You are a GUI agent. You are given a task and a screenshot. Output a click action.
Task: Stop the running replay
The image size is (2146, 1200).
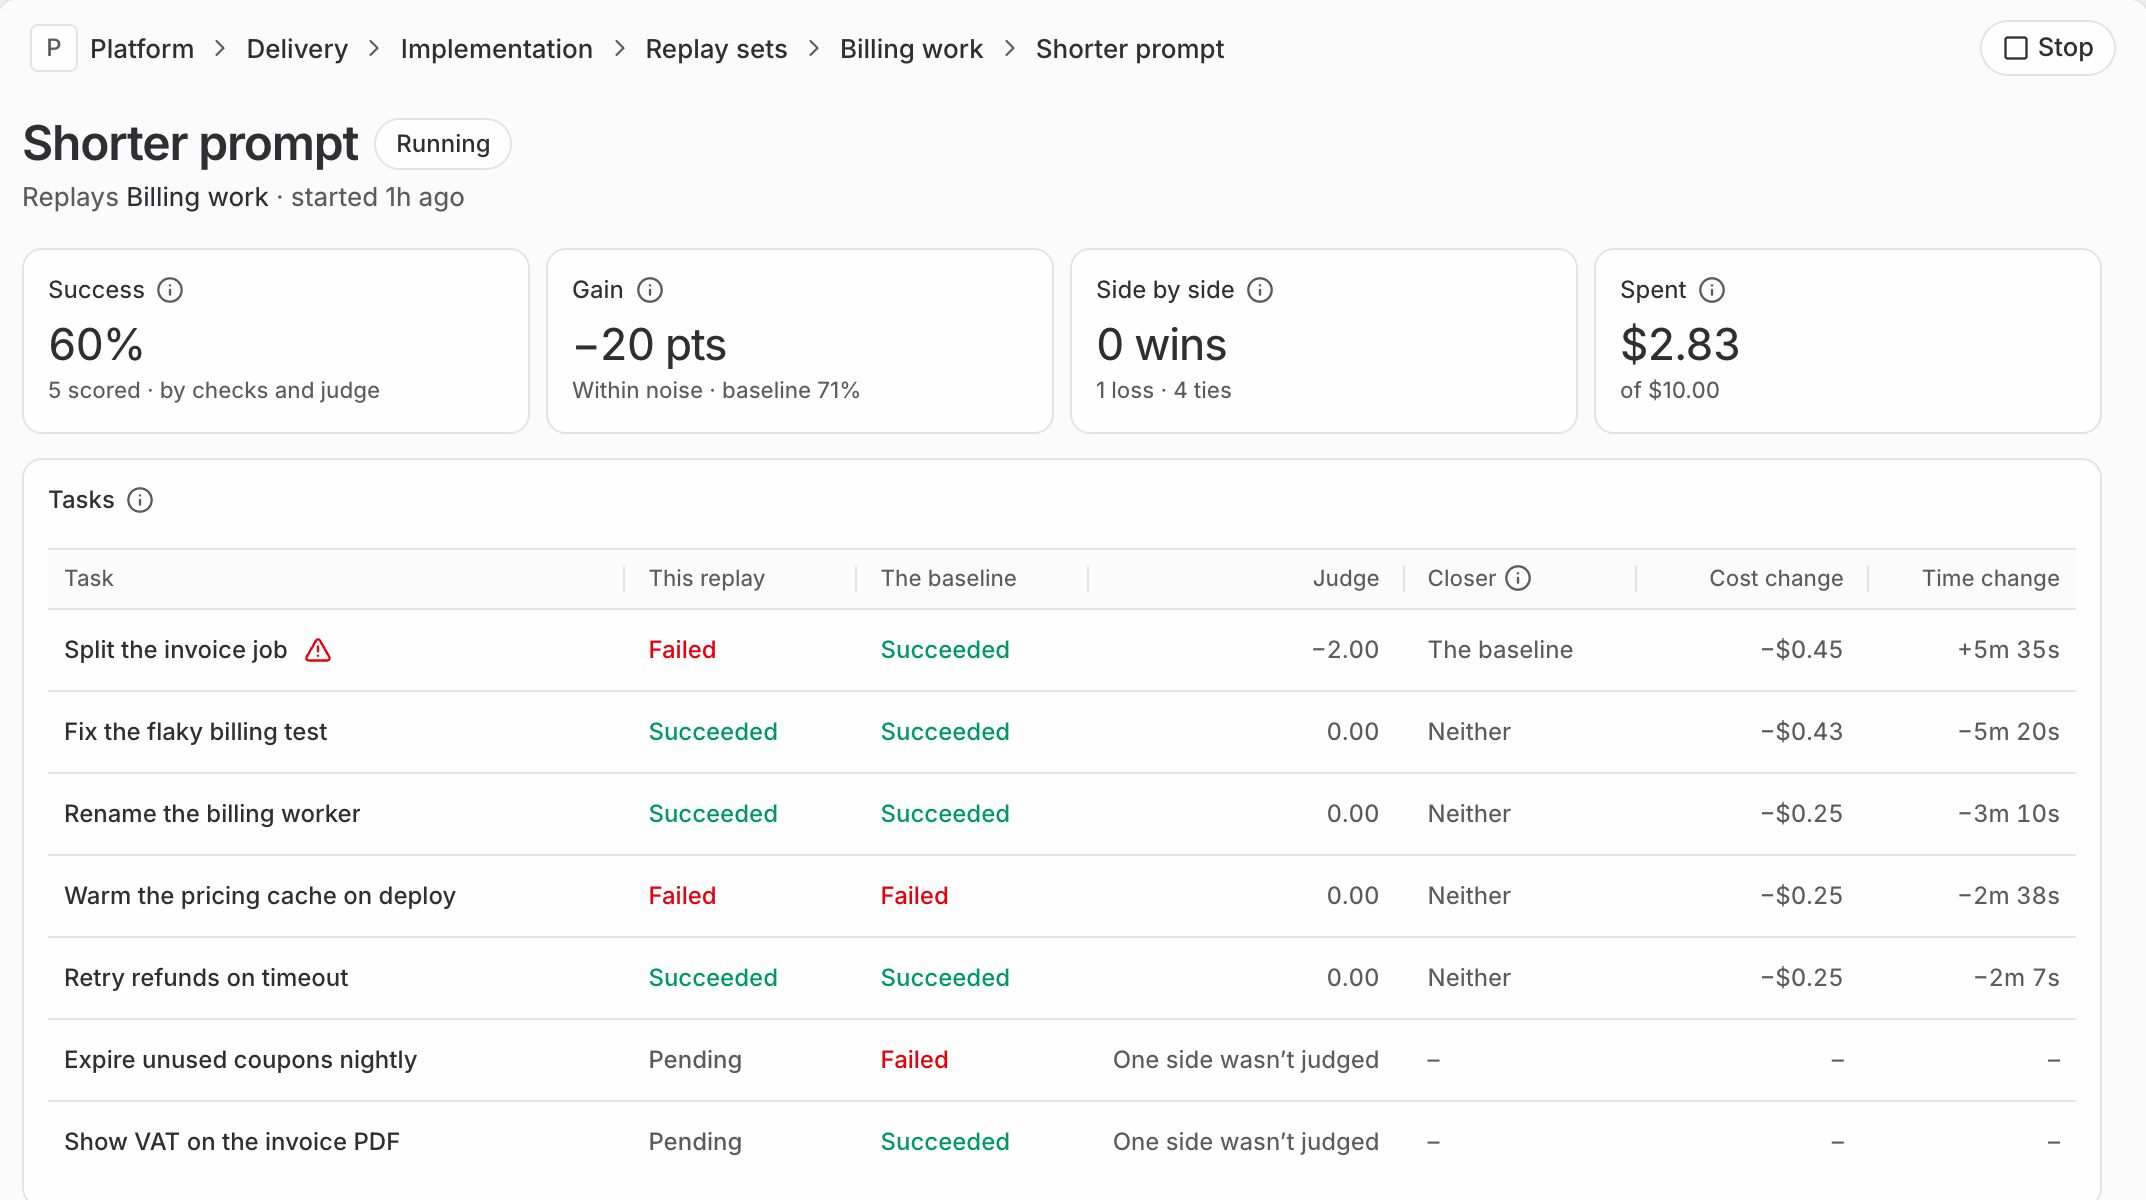2047,48
